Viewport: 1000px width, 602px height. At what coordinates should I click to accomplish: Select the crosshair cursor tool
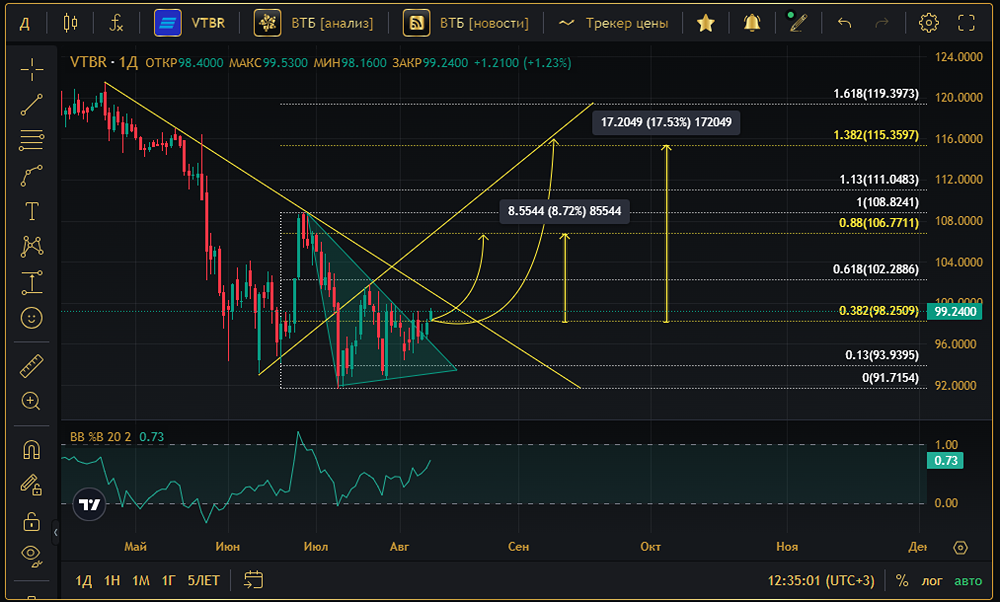[x=31, y=70]
